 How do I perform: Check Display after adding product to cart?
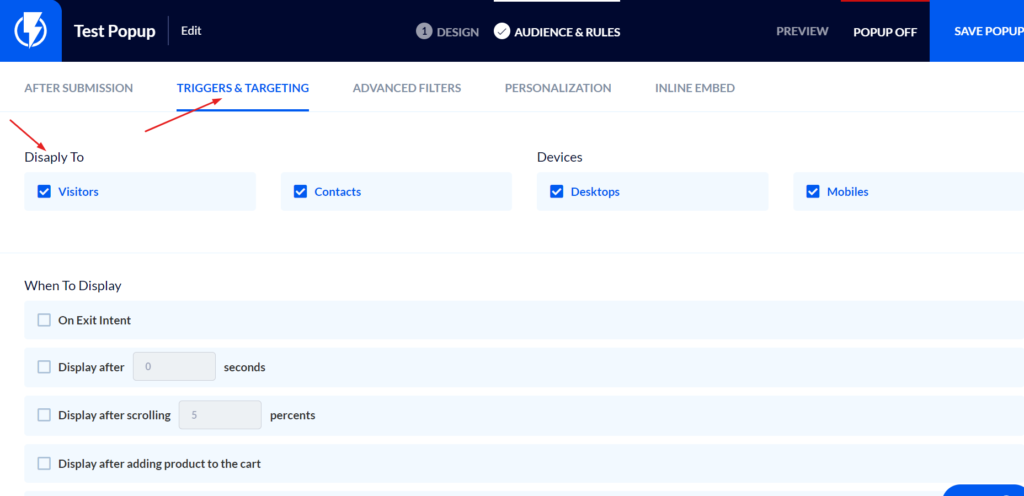[x=44, y=463]
